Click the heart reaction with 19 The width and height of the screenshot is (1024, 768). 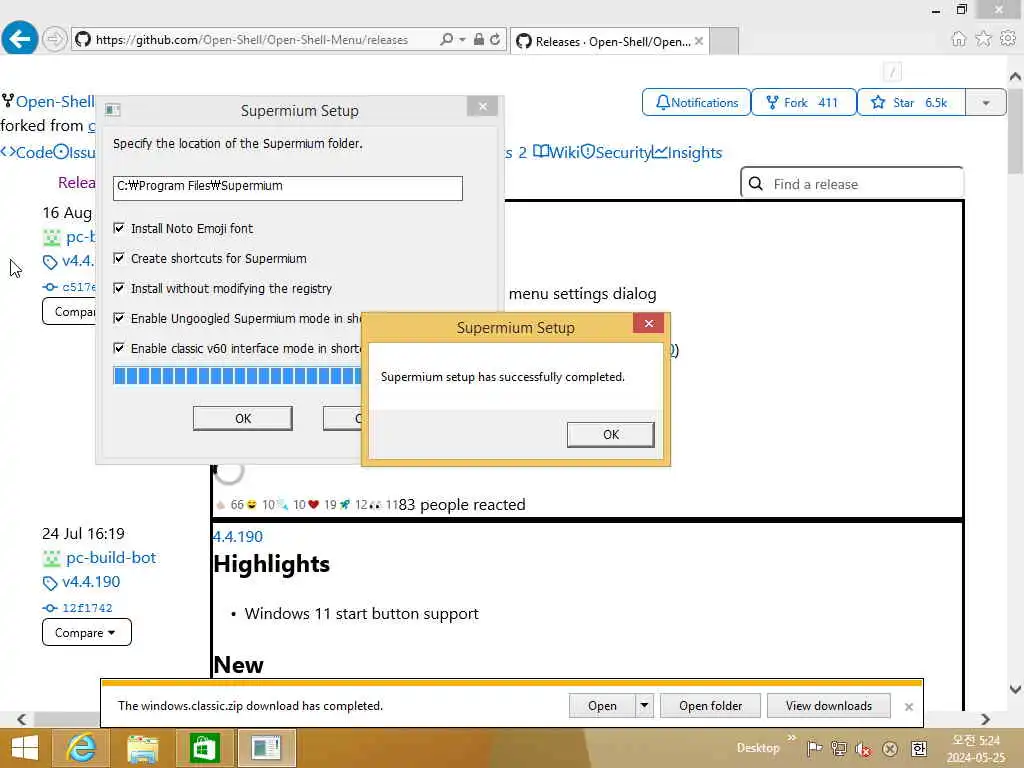pyautogui.click(x=322, y=505)
